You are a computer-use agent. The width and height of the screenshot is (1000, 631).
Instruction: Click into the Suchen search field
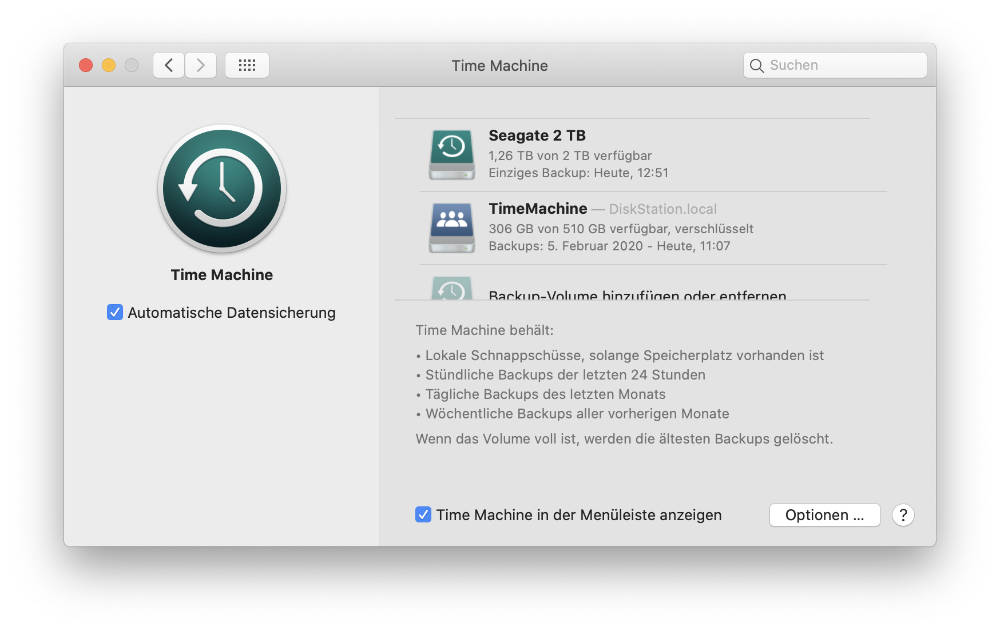coord(835,65)
